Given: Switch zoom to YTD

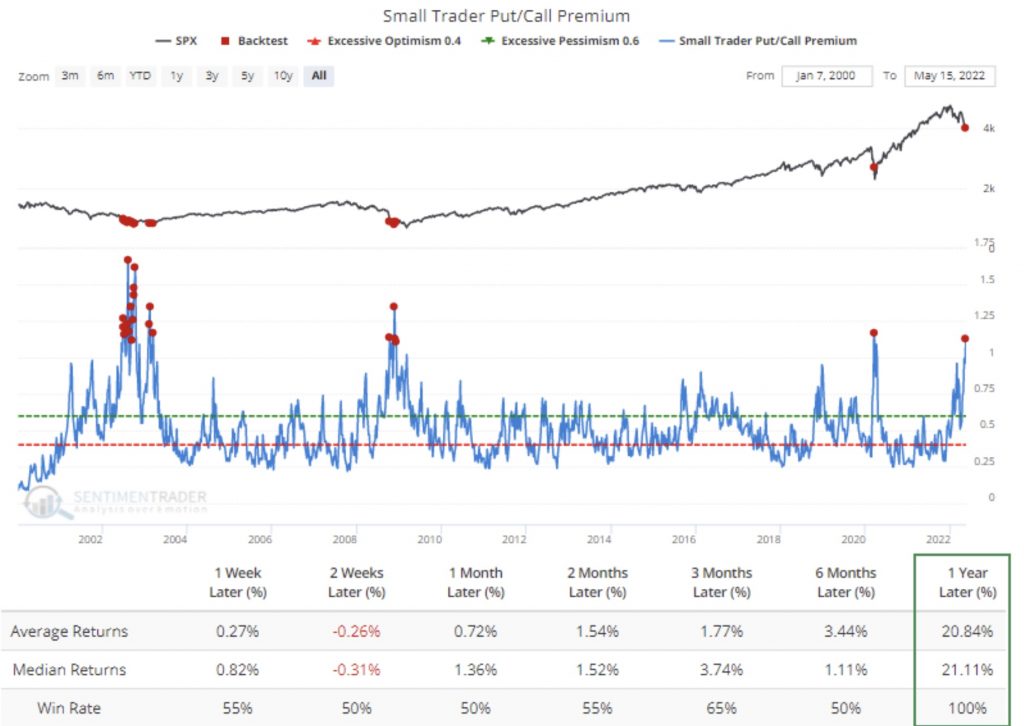Looking at the screenshot, I should pos(141,76).
